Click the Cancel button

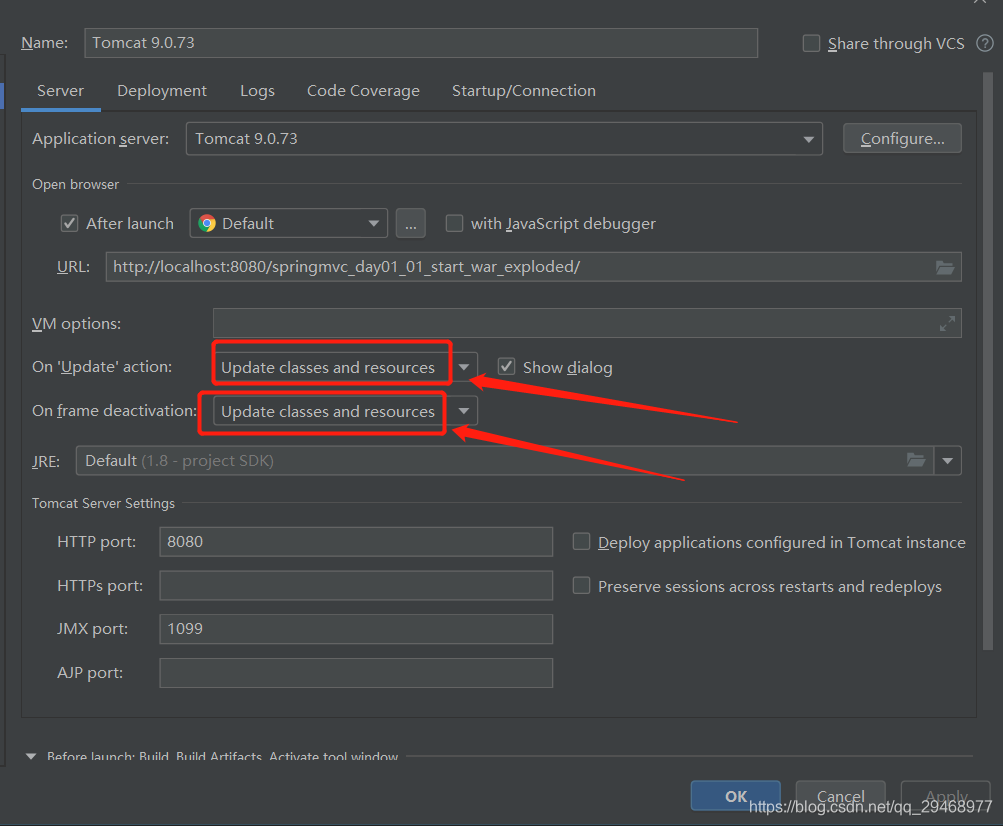pyautogui.click(x=841, y=796)
